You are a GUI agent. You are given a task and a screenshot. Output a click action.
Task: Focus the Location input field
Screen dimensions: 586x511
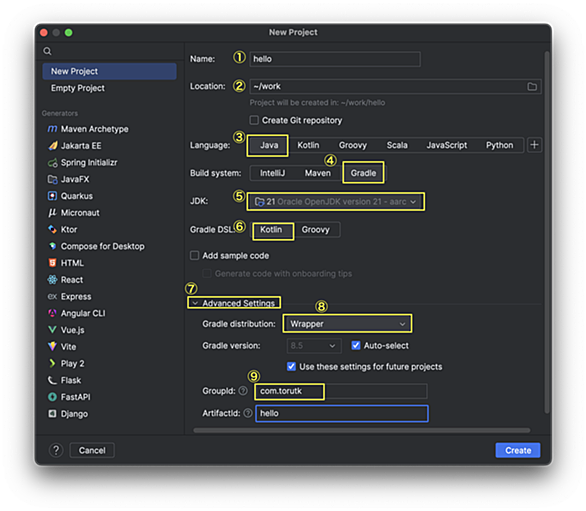(395, 87)
